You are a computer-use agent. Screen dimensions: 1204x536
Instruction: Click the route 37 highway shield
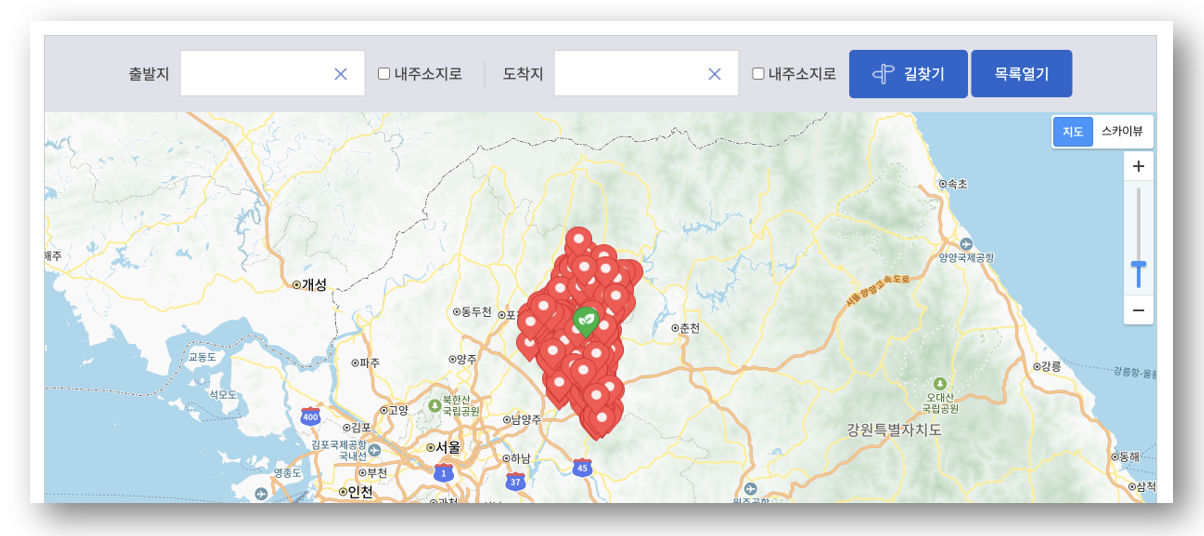click(515, 482)
